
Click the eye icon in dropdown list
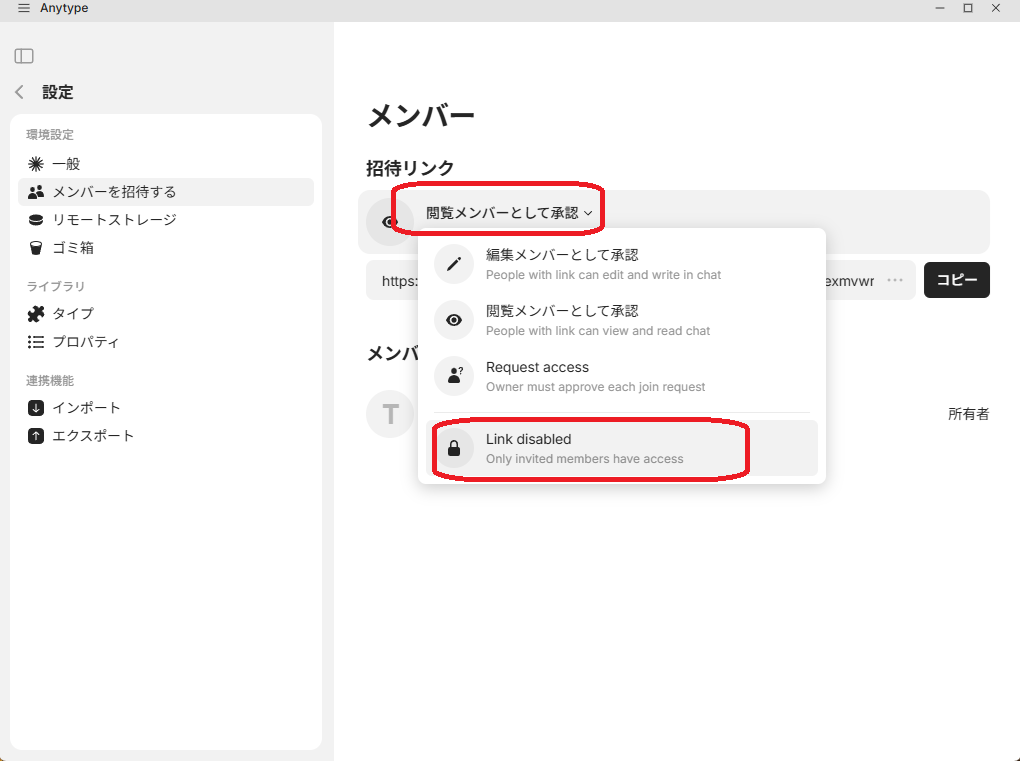454,320
